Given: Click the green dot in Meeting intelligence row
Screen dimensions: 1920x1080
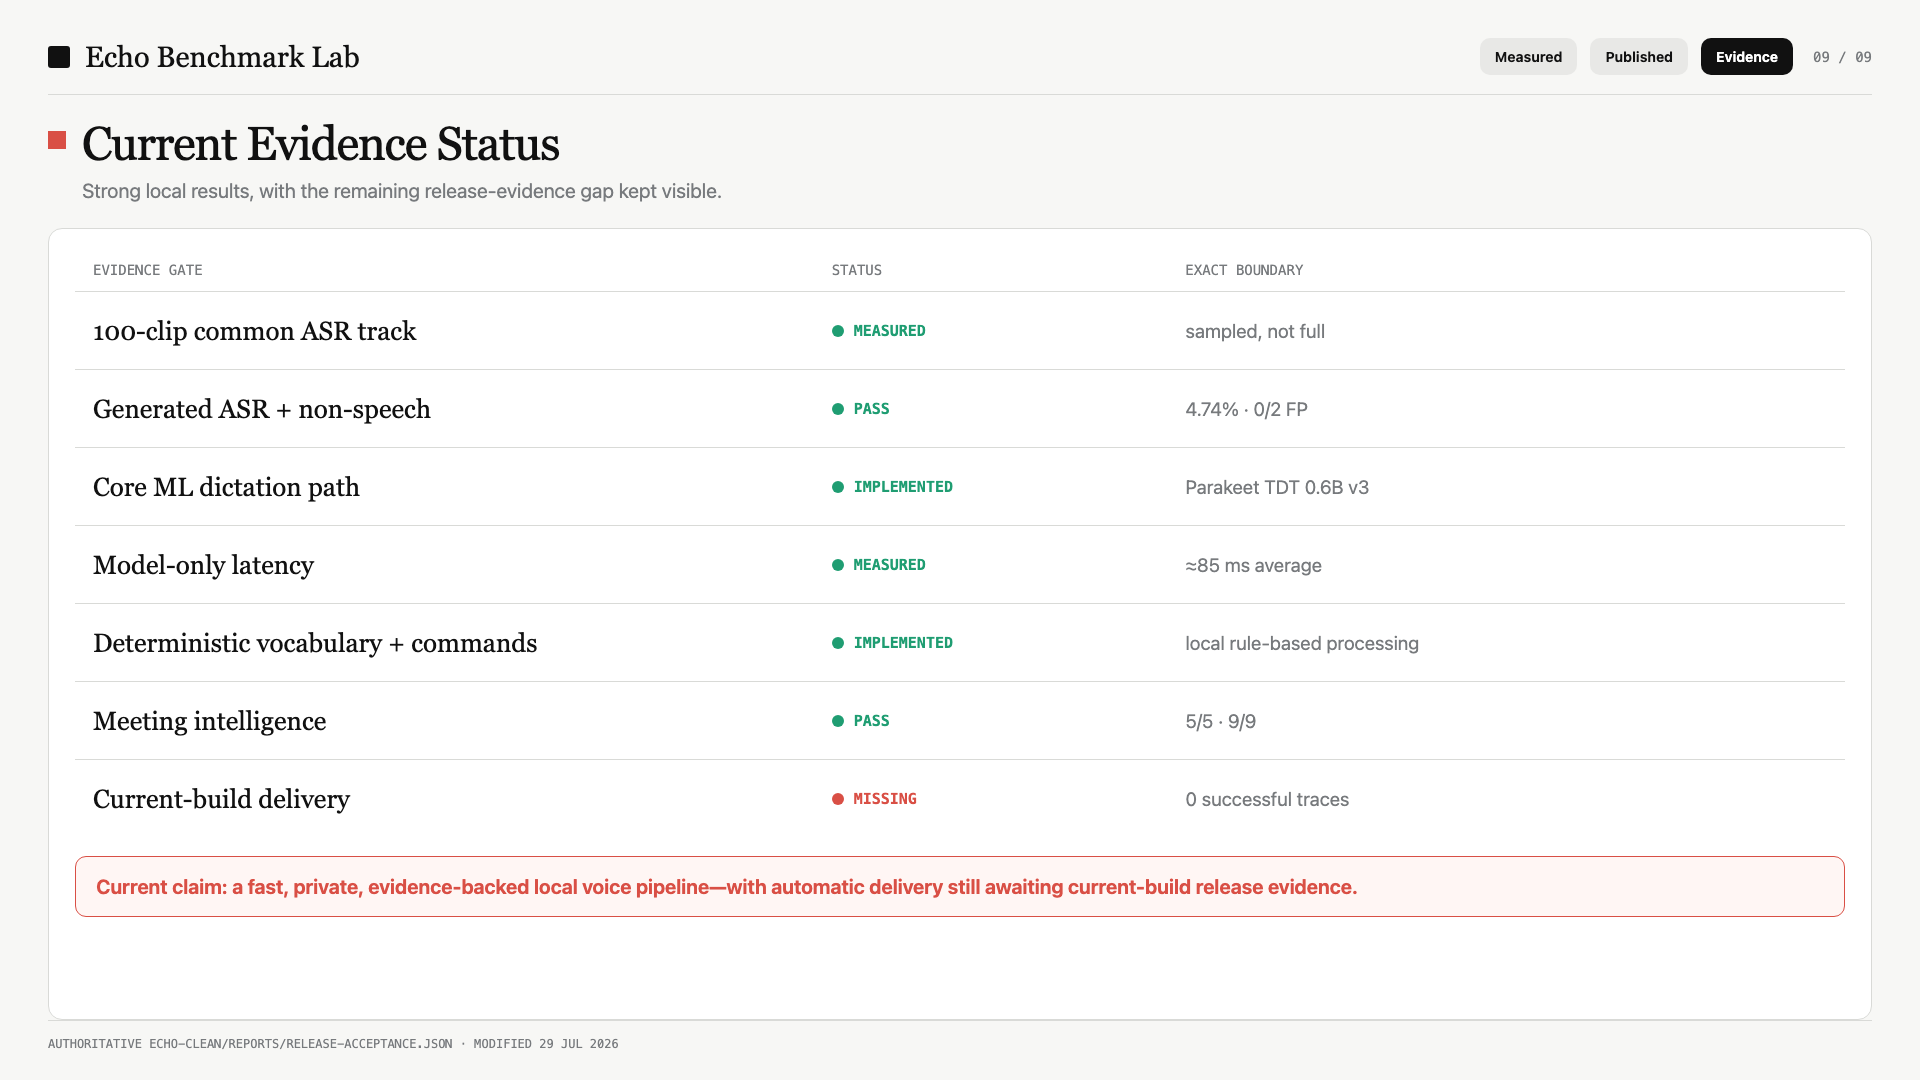Looking at the screenshot, I should pos(838,721).
